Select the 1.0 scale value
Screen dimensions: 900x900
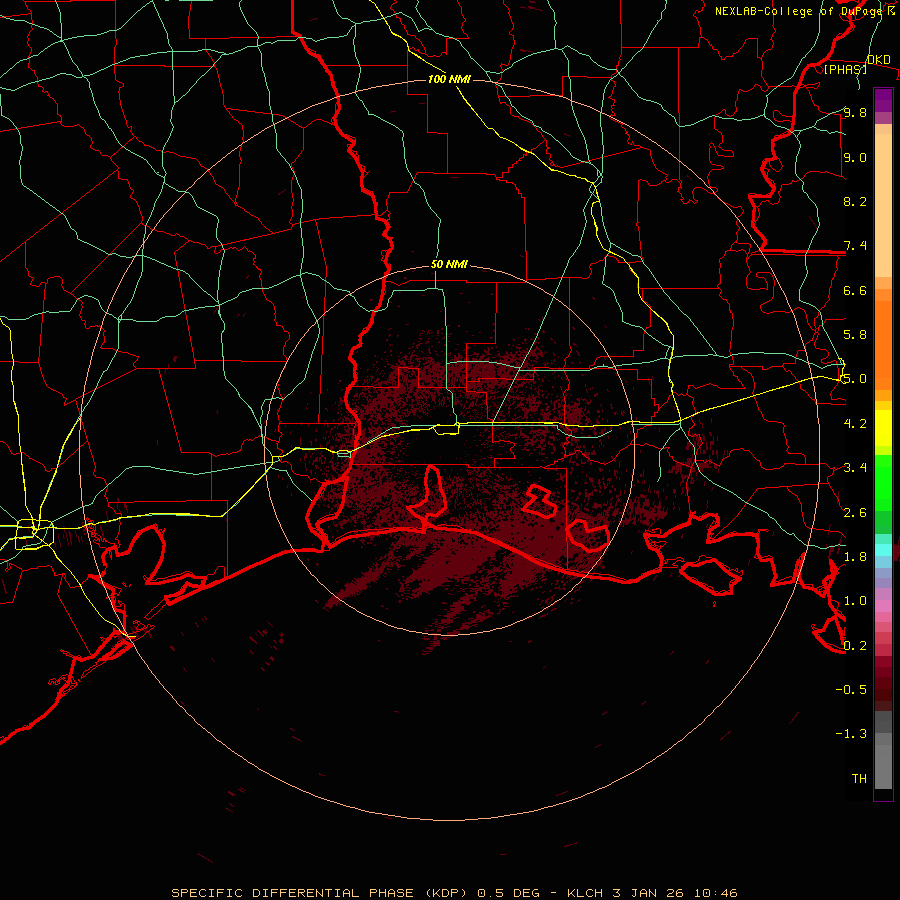pyautogui.click(x=855, y=601)
